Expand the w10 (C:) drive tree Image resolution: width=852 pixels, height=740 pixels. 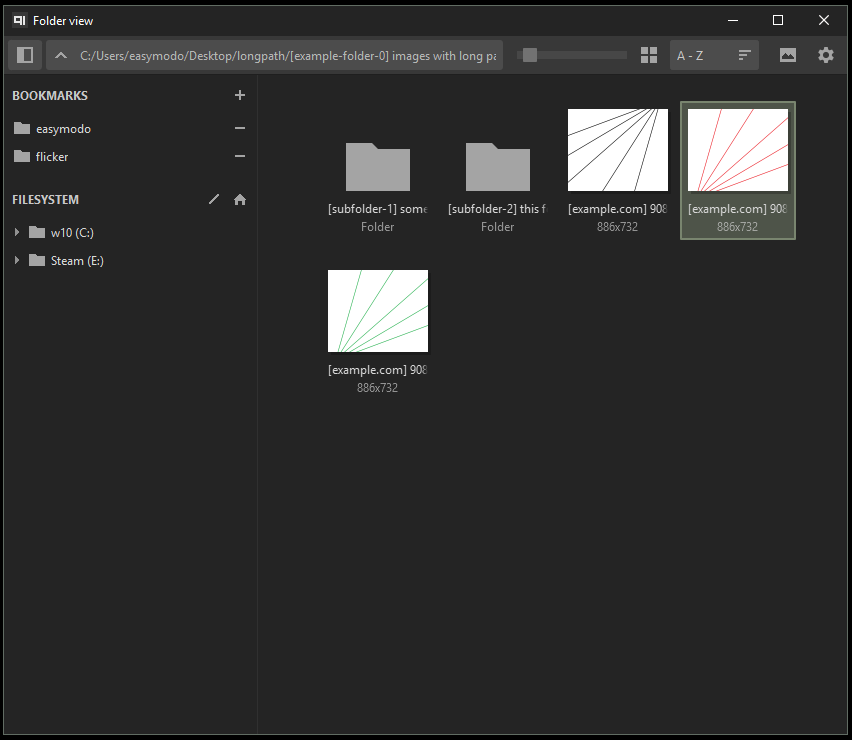click(x=17, y=232)
